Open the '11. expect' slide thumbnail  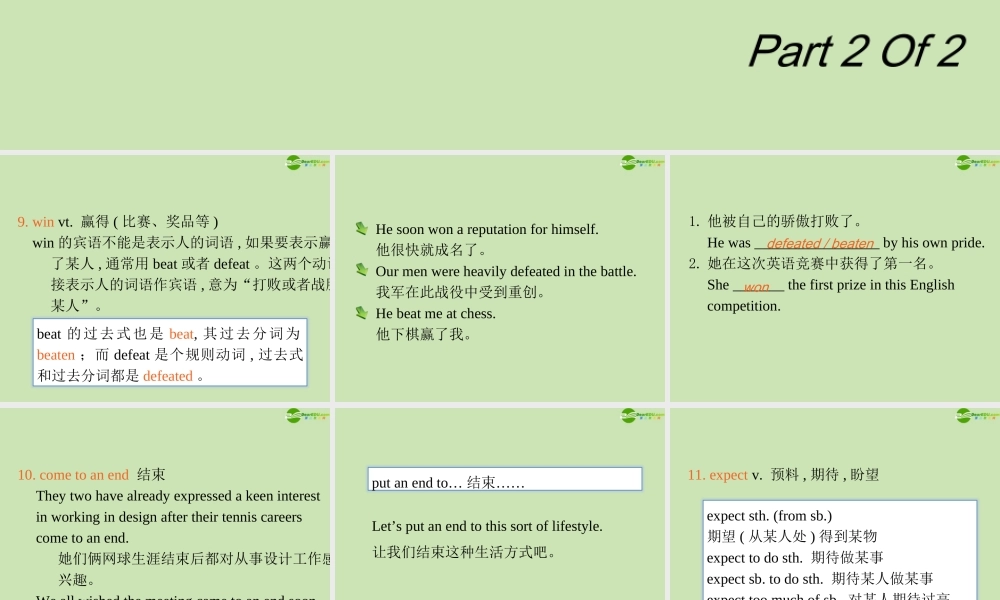pyautogui.click(x=835, y=504)
